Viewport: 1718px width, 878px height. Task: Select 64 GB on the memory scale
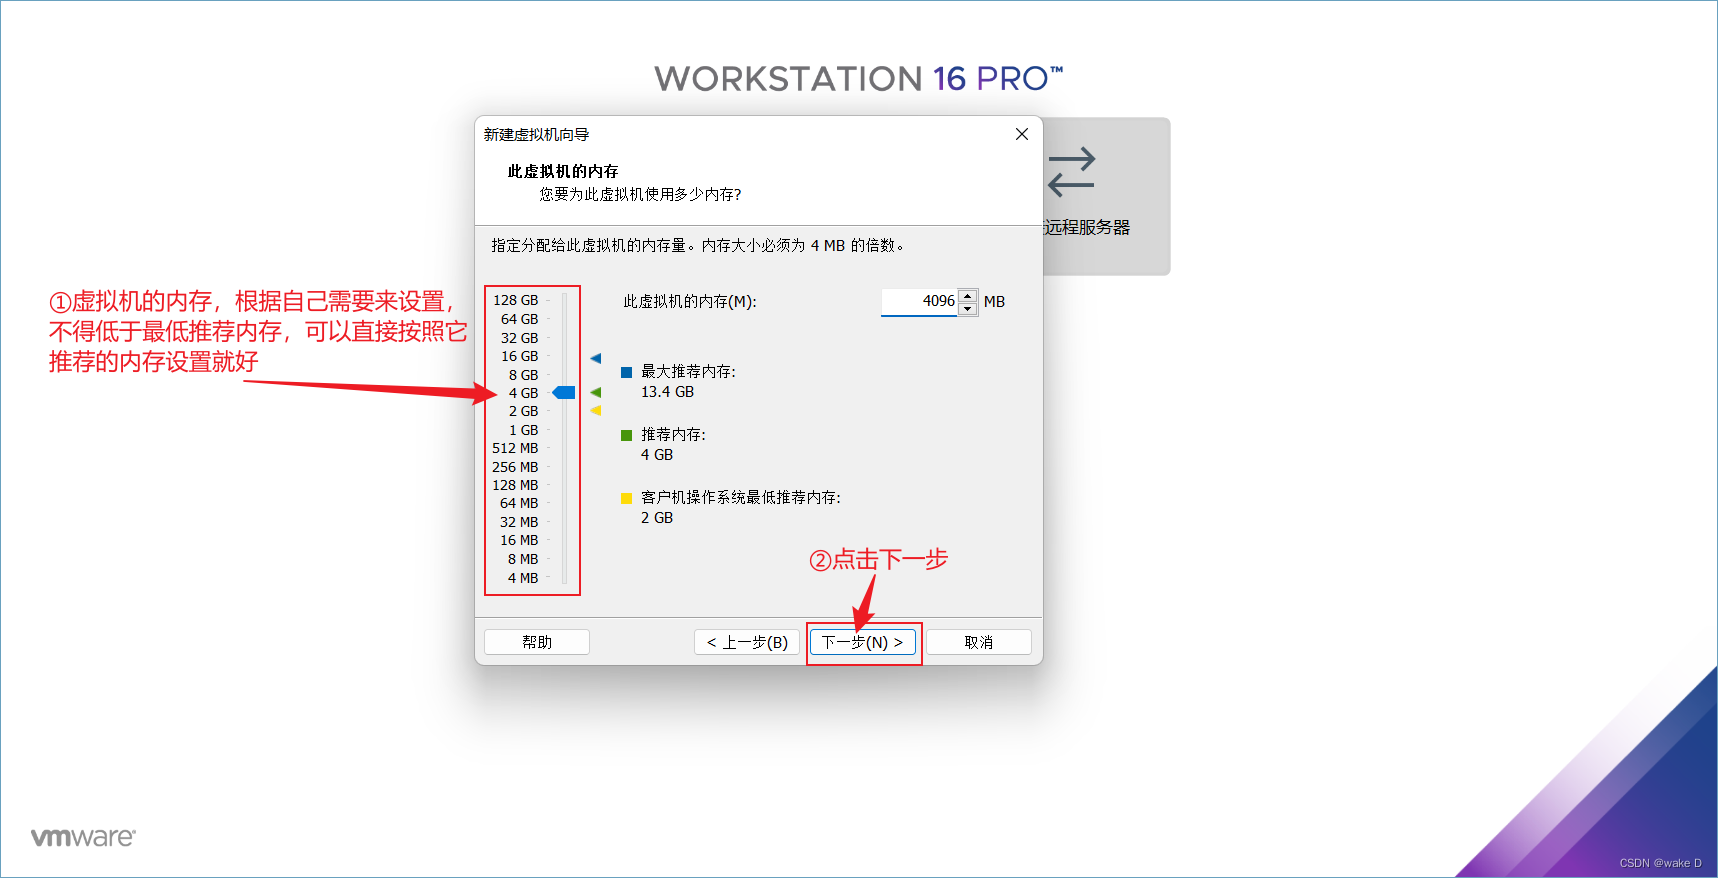(520, 319)
